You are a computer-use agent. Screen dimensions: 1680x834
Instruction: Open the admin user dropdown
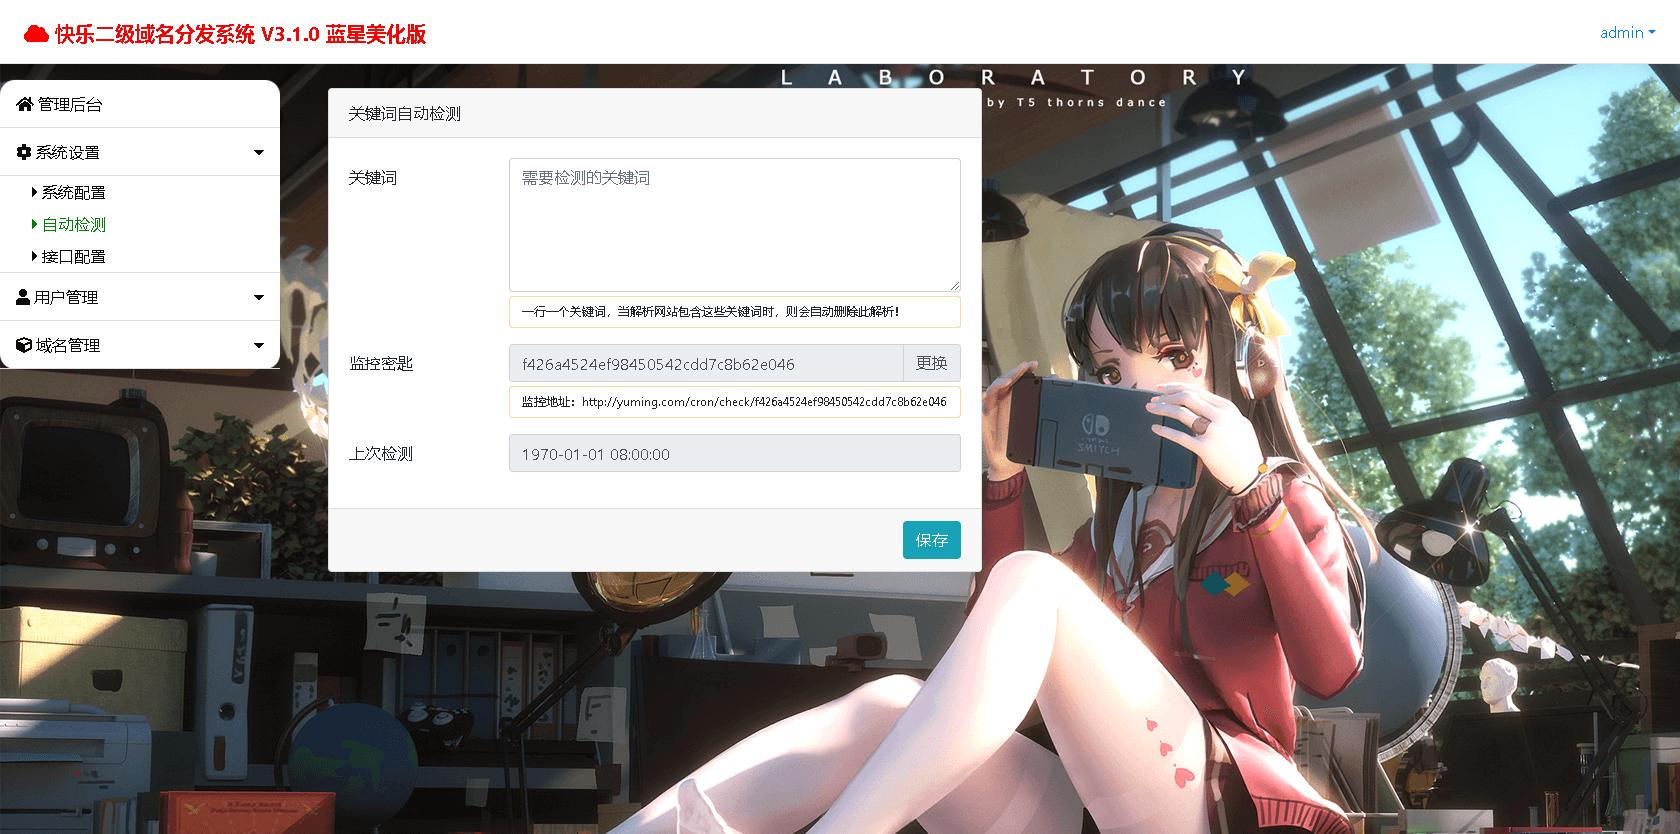coord(1627,32)
